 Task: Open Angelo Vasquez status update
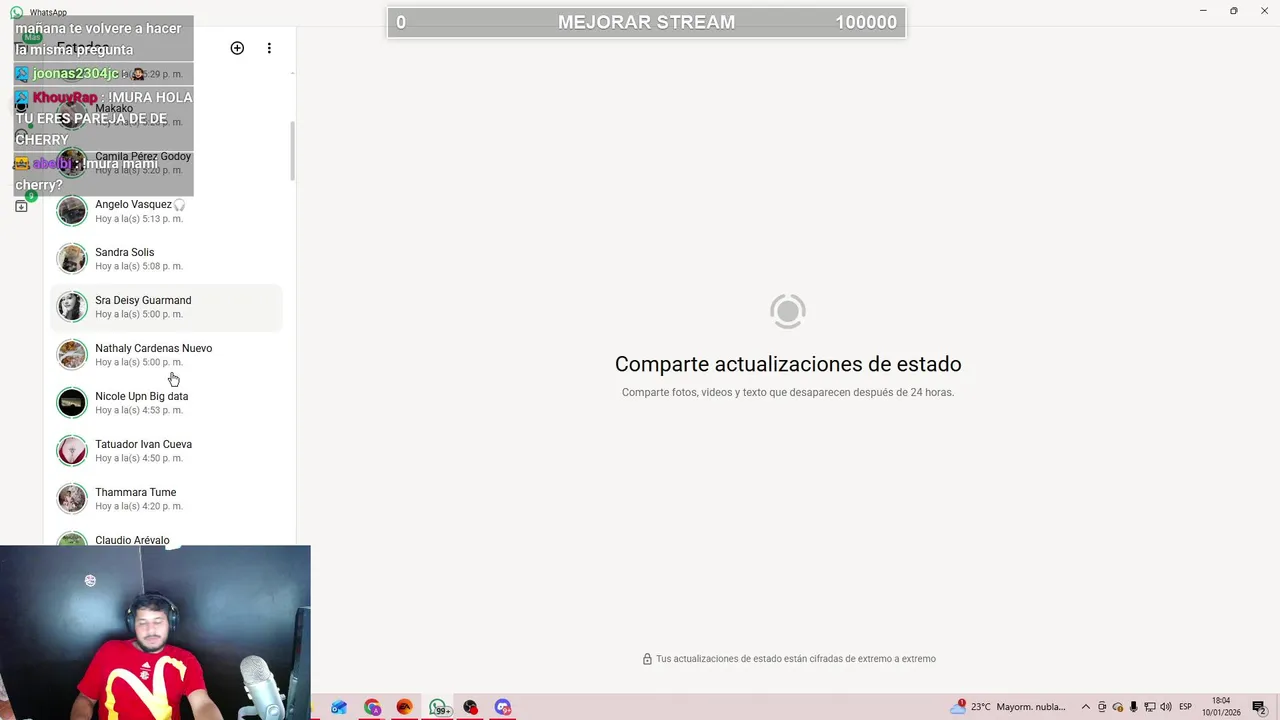(x=166, y=211)
